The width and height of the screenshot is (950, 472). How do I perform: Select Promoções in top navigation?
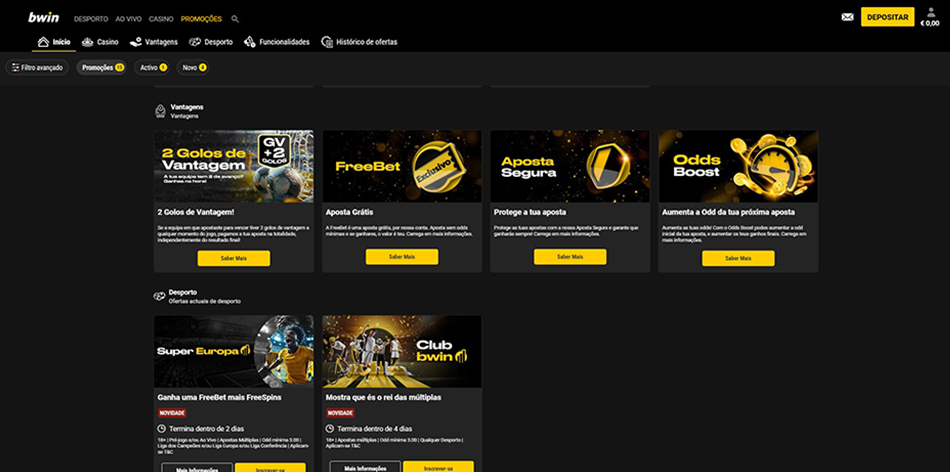tap(201, 19)
